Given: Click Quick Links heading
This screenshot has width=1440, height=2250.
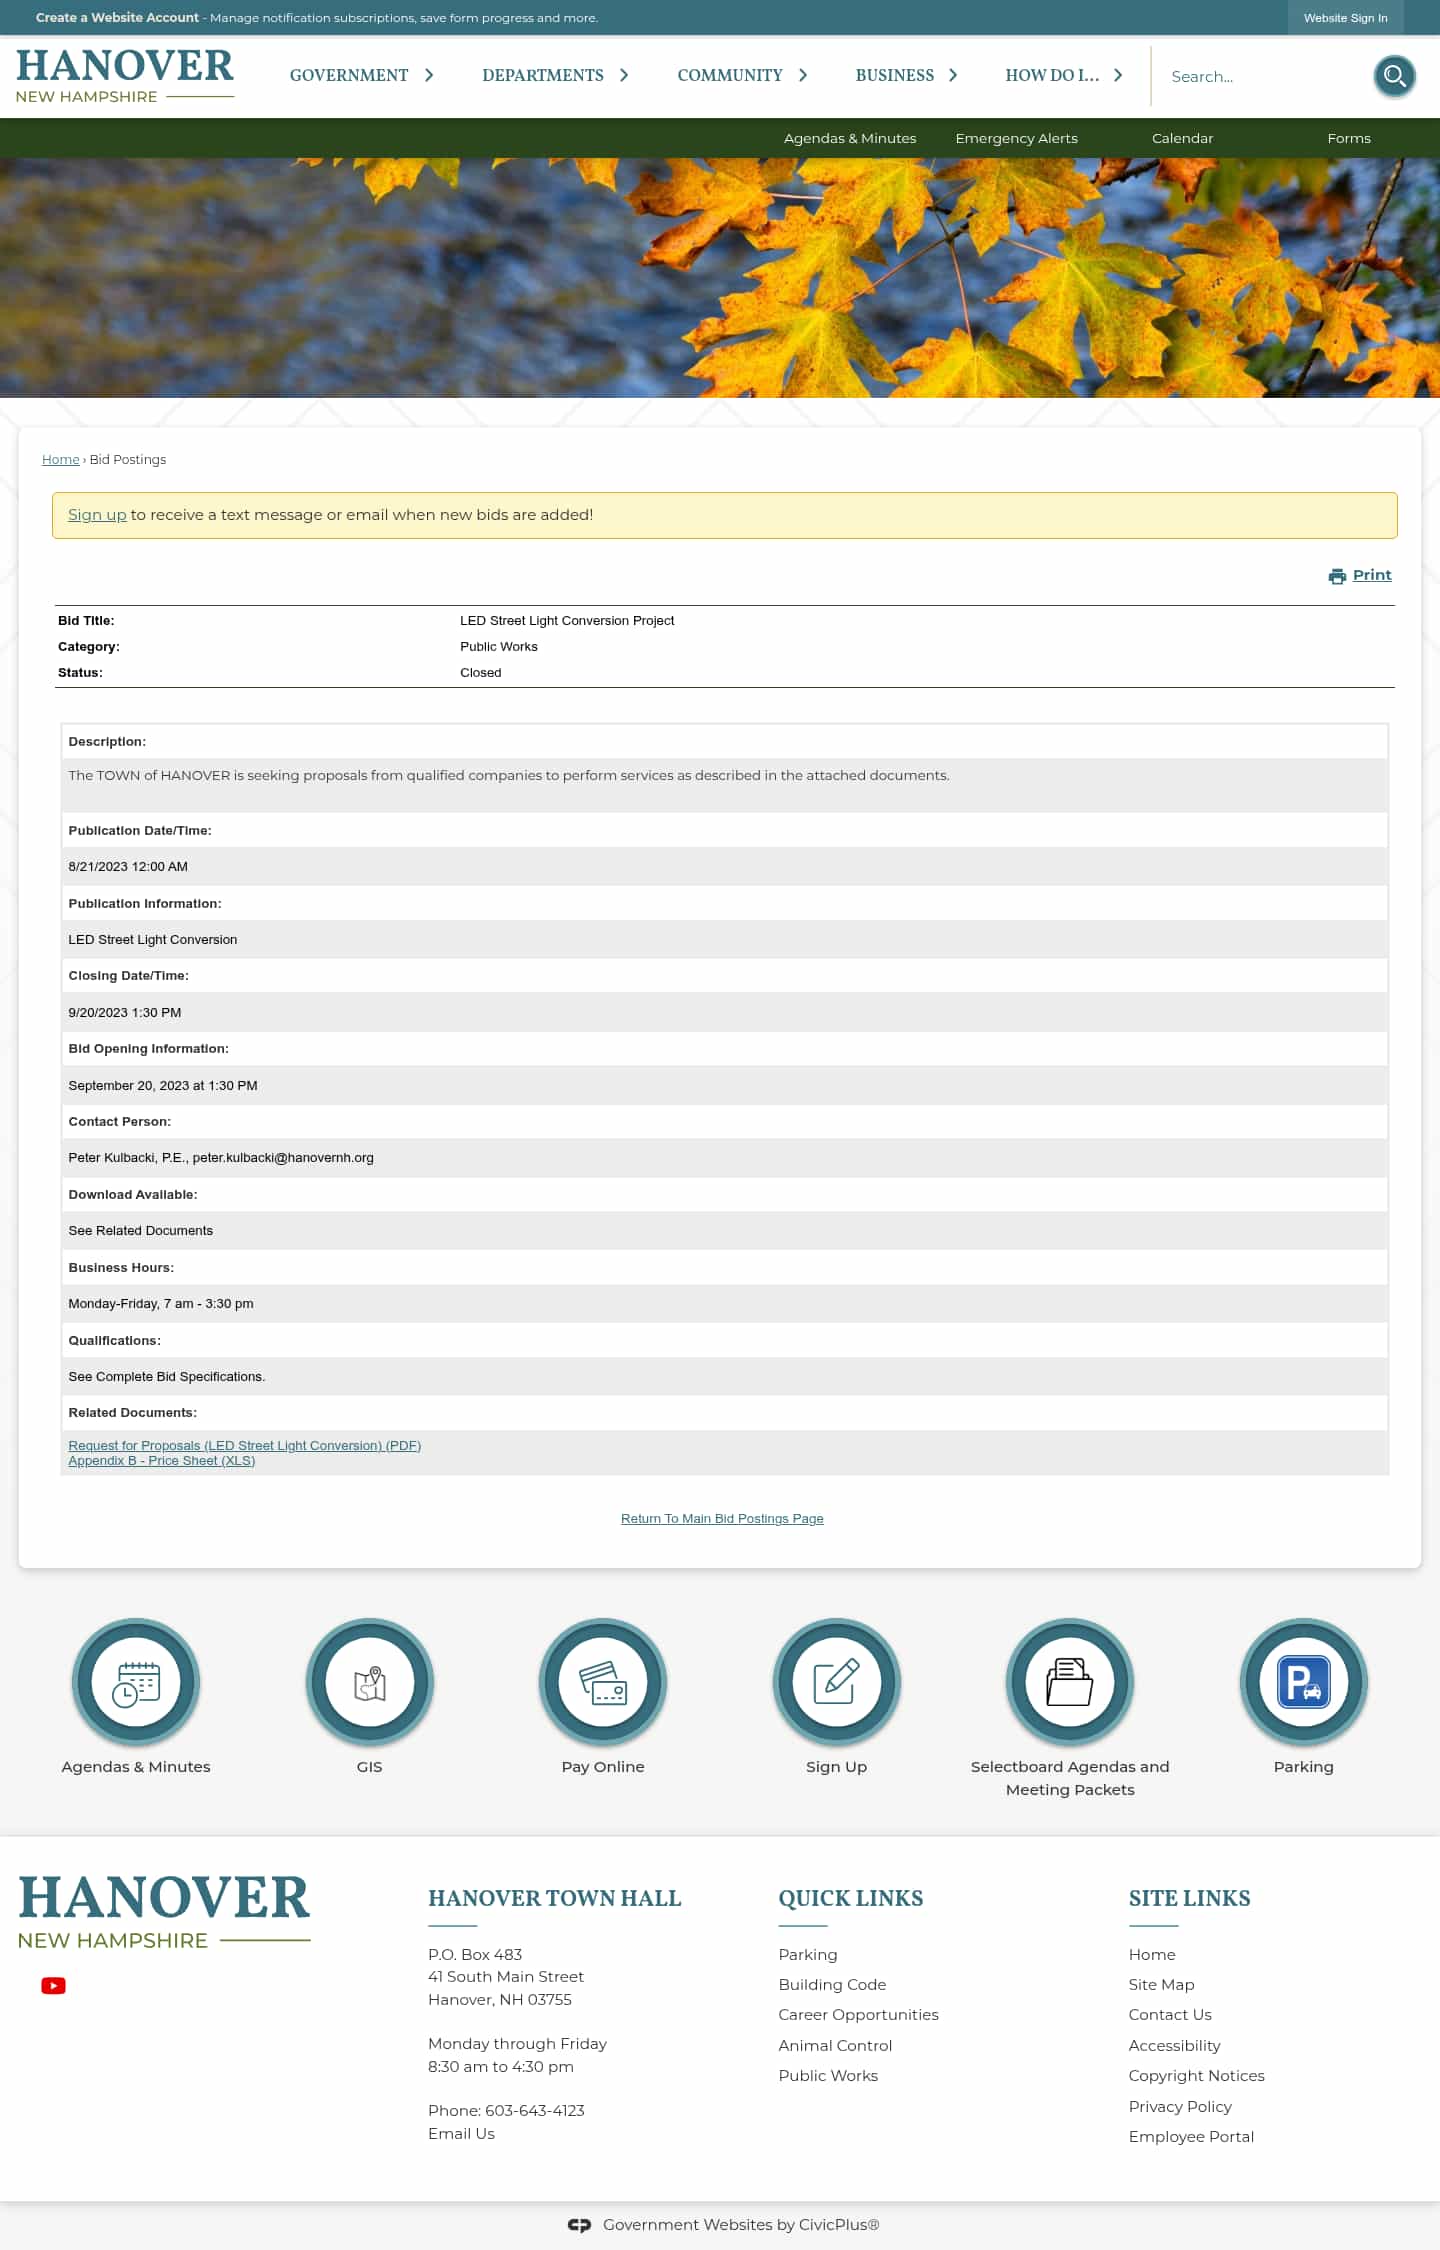Looking at the screenshot, I should (x=851, y=1898).
